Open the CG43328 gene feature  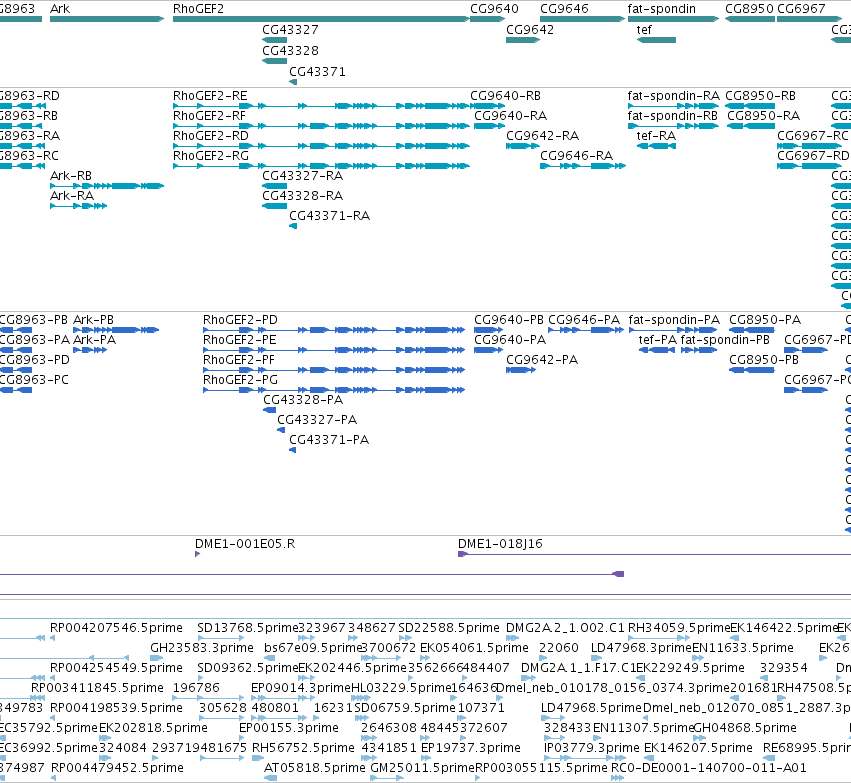[x=275, y=61]
